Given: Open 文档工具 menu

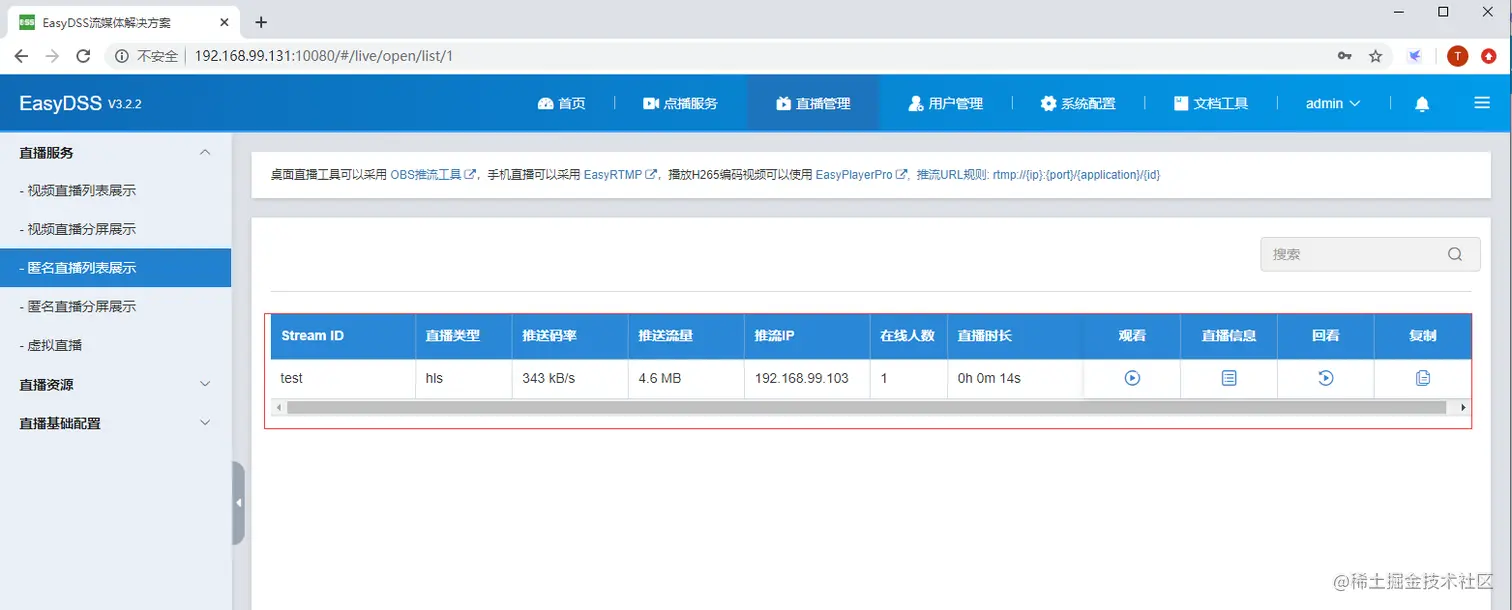Looking at the screenshot, I should point(1210,103).
